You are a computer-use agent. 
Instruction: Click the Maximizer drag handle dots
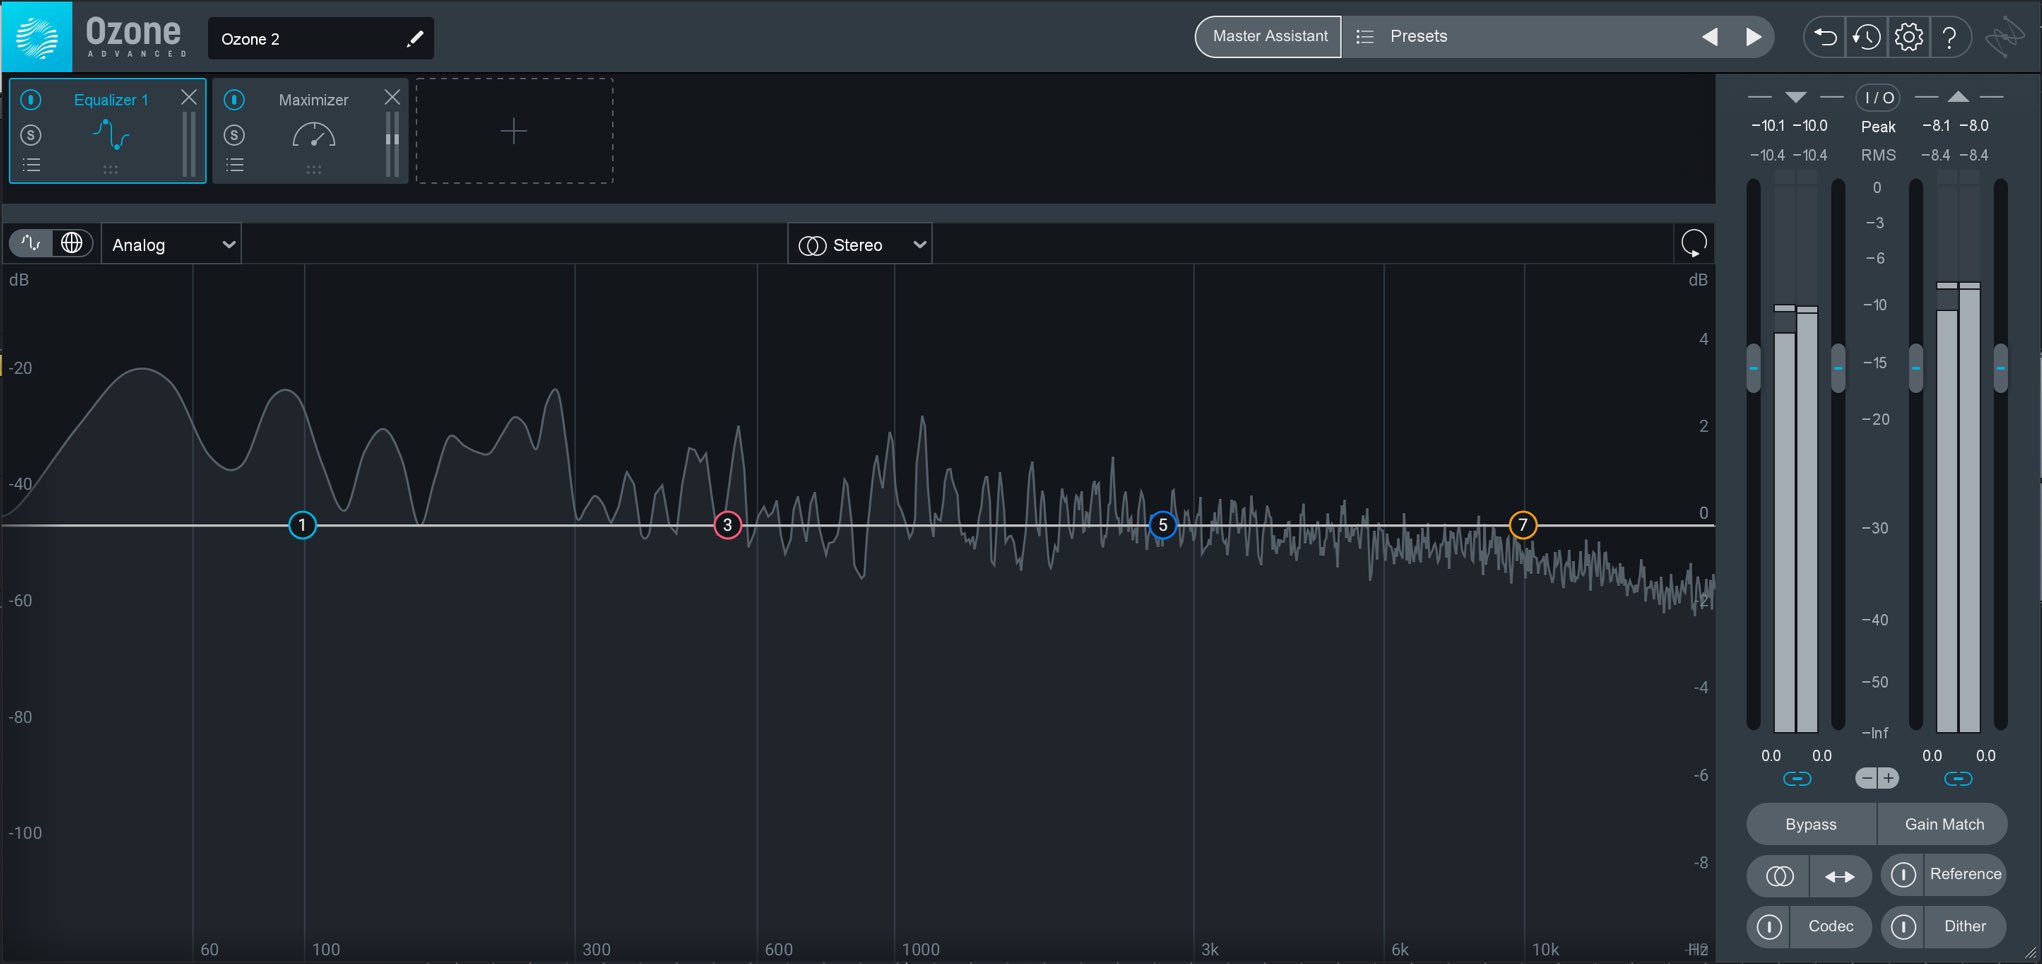(x=314, y=170)
